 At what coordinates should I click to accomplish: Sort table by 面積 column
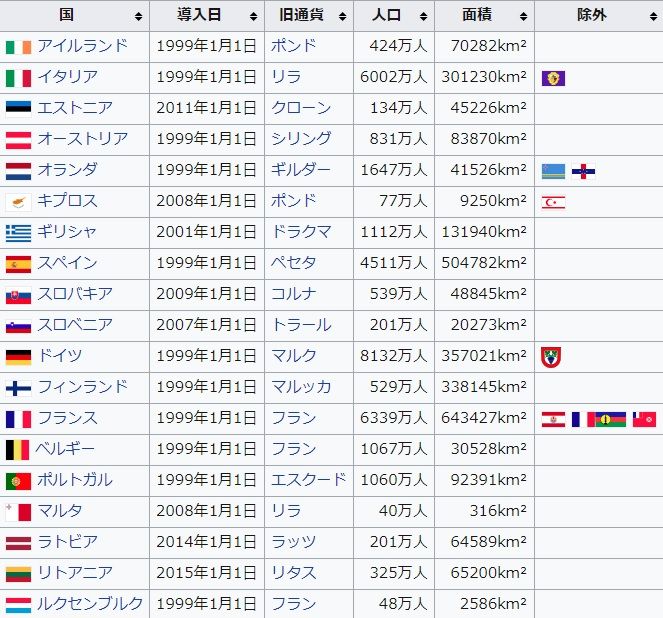pos(524,16)
